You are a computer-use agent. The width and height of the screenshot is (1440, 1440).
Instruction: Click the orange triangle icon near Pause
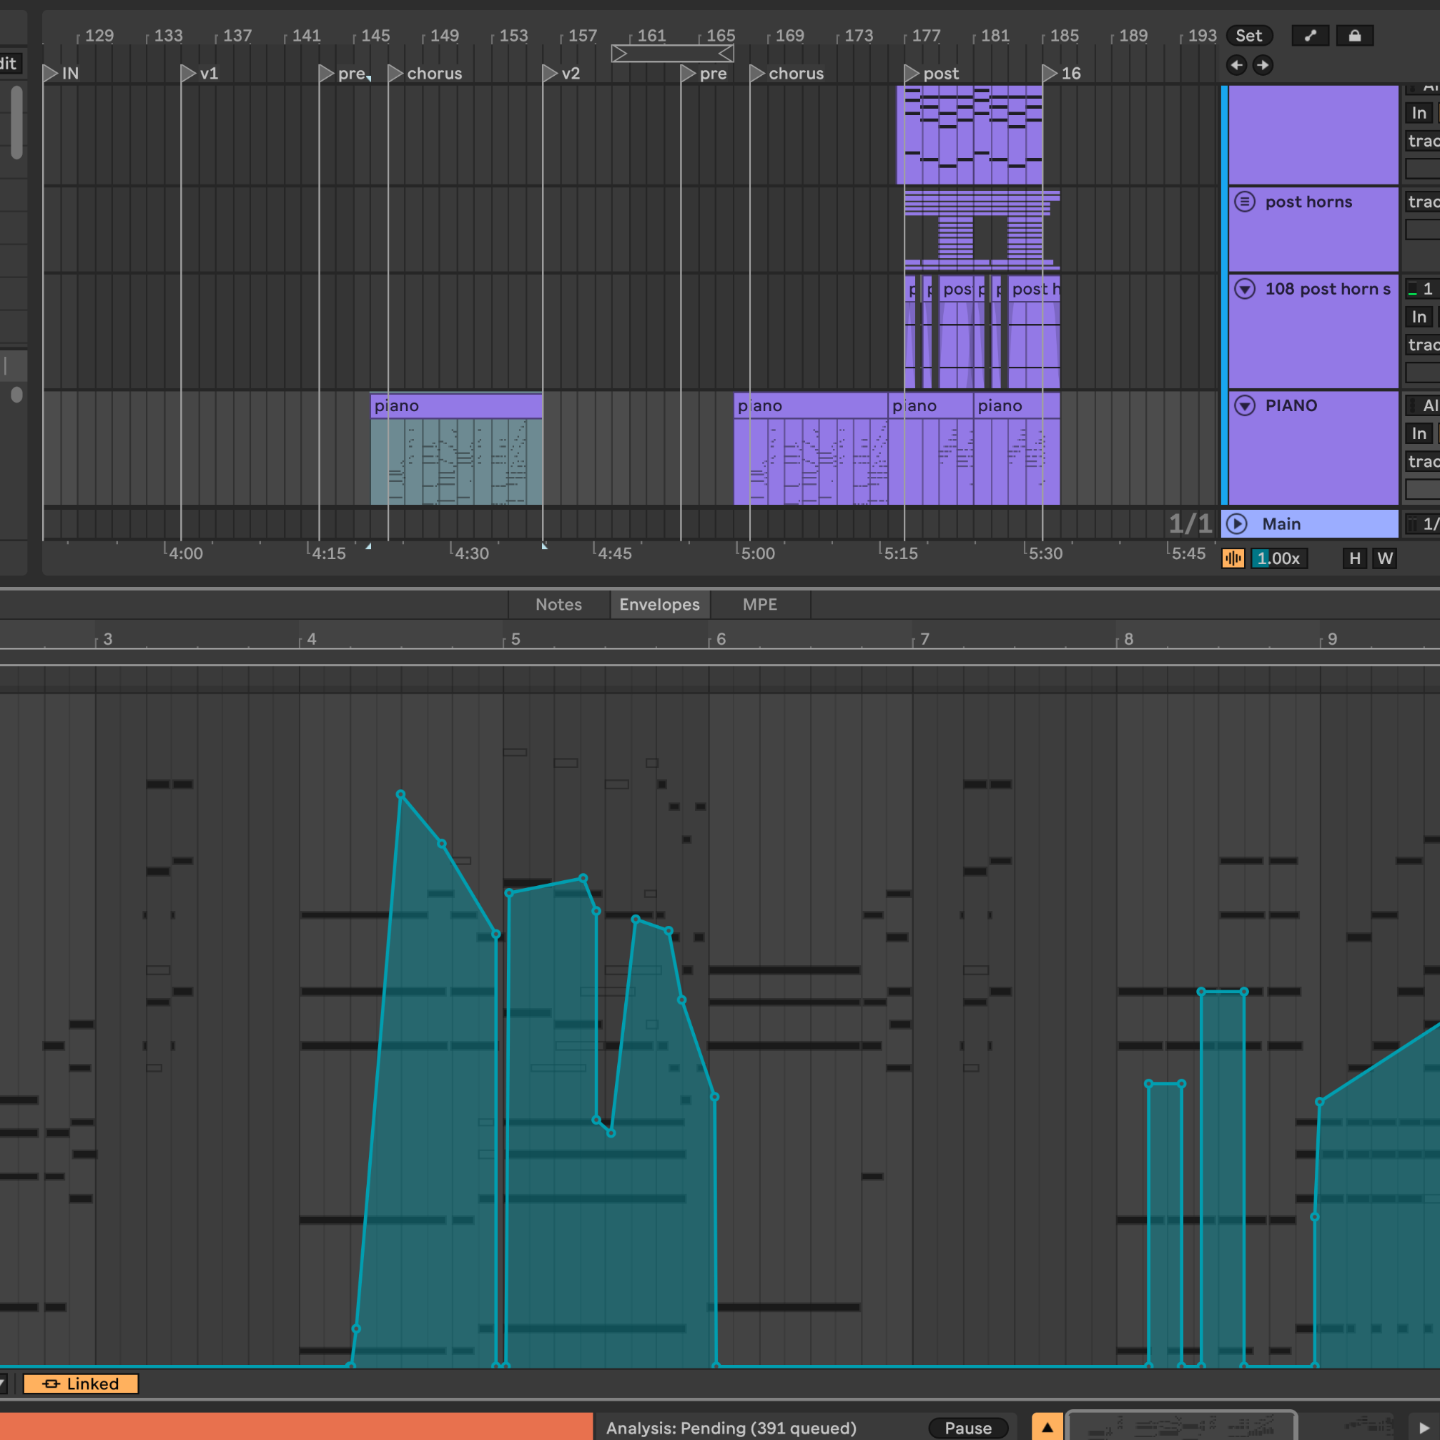(x=1047, y=1427)
